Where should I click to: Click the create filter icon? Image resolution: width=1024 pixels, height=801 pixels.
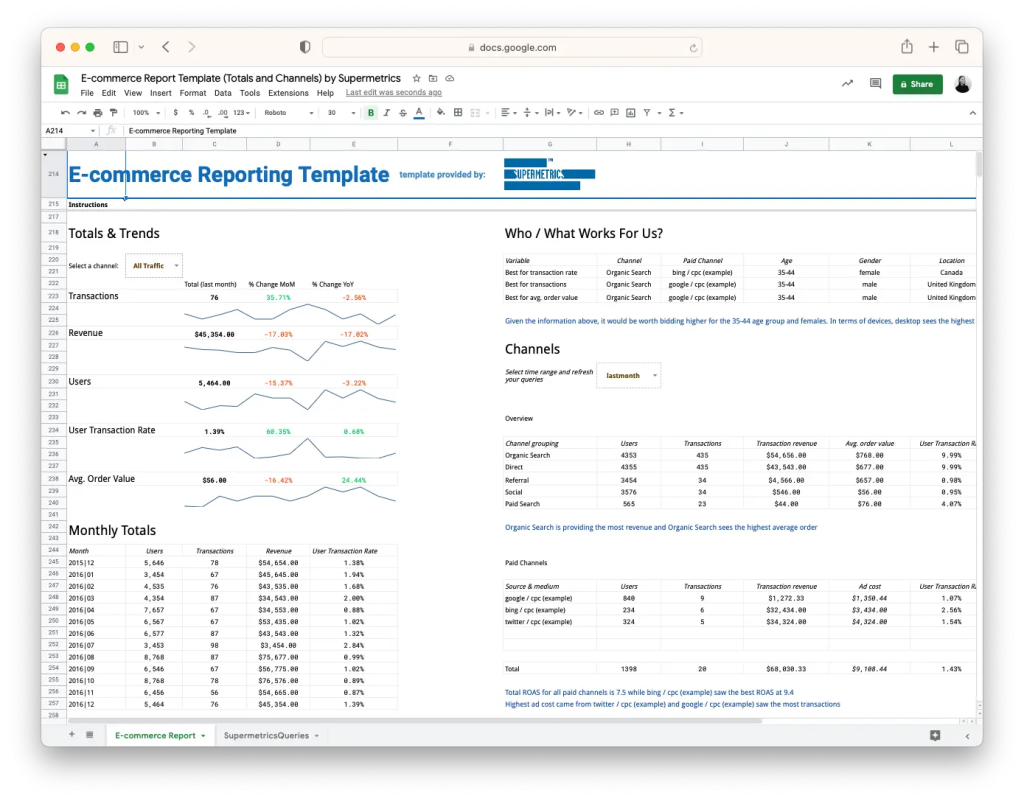647,113
